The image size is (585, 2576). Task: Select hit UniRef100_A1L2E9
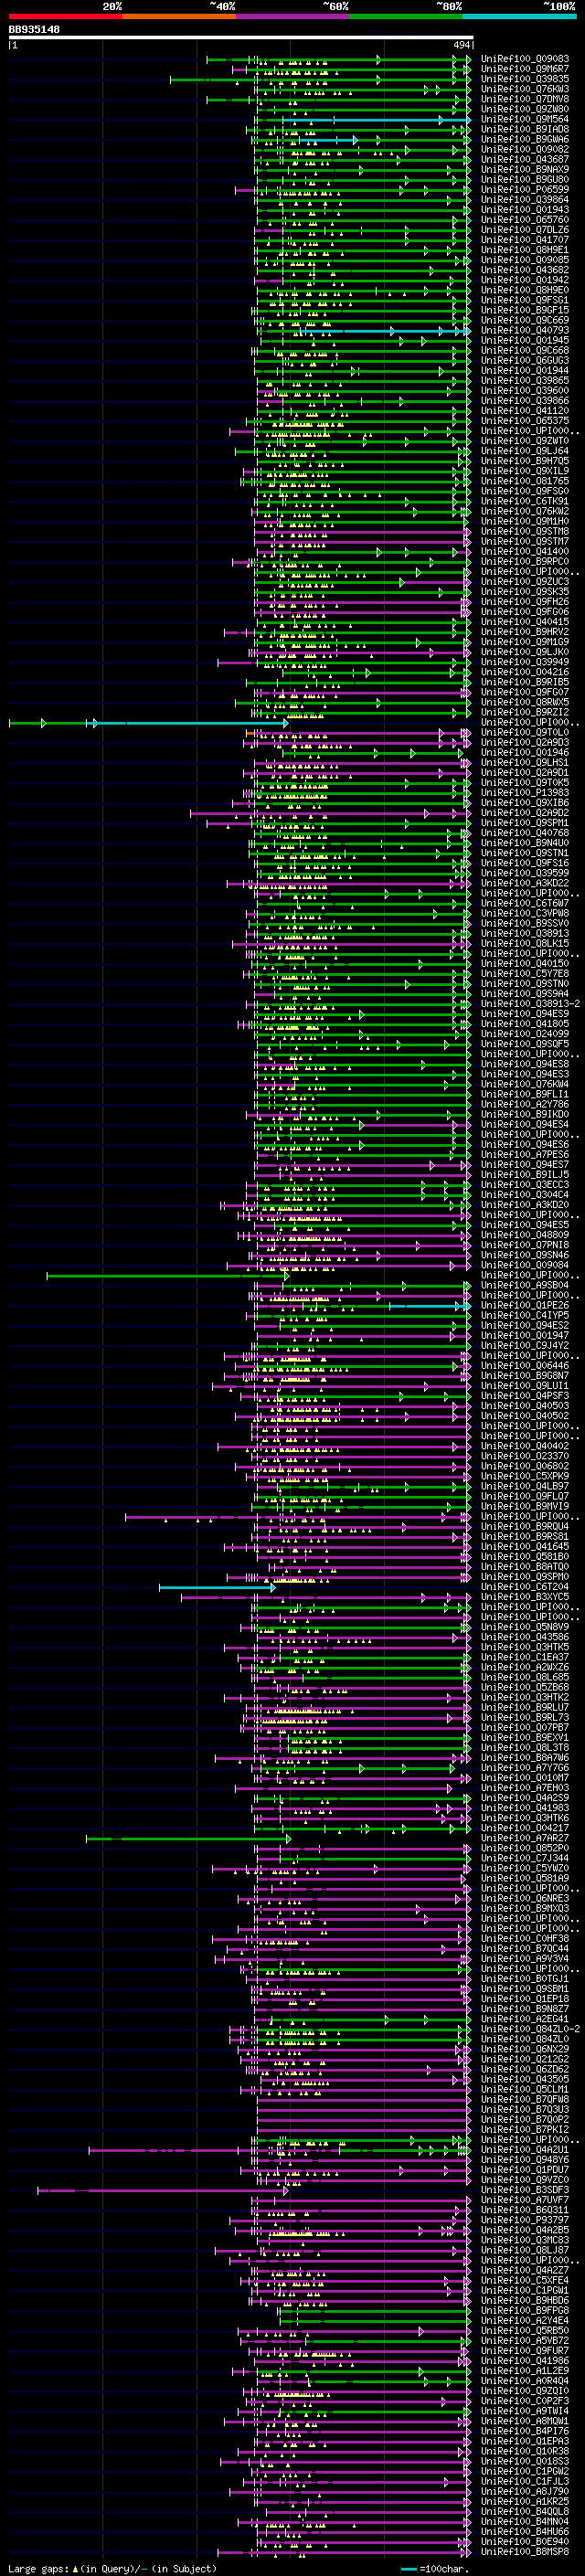(525, 2370)
